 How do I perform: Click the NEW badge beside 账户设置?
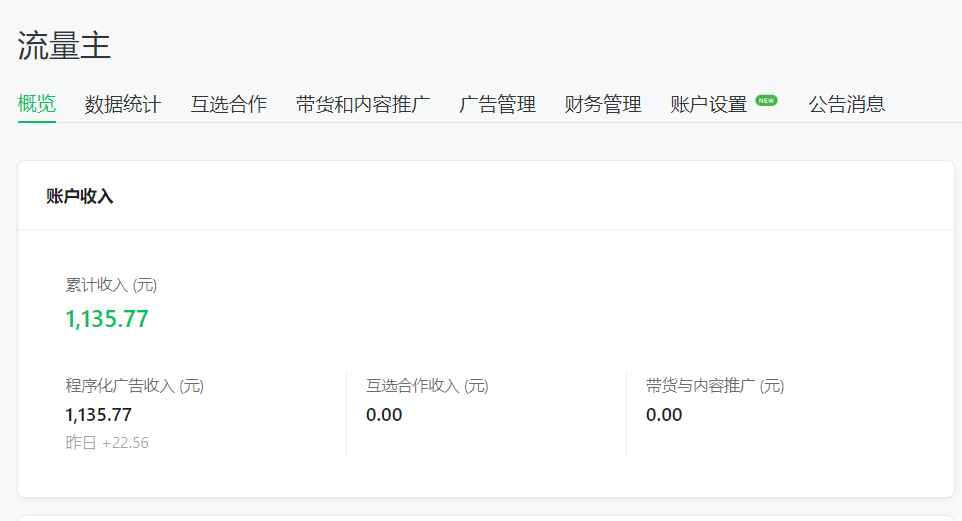click(x=766, y=100)
